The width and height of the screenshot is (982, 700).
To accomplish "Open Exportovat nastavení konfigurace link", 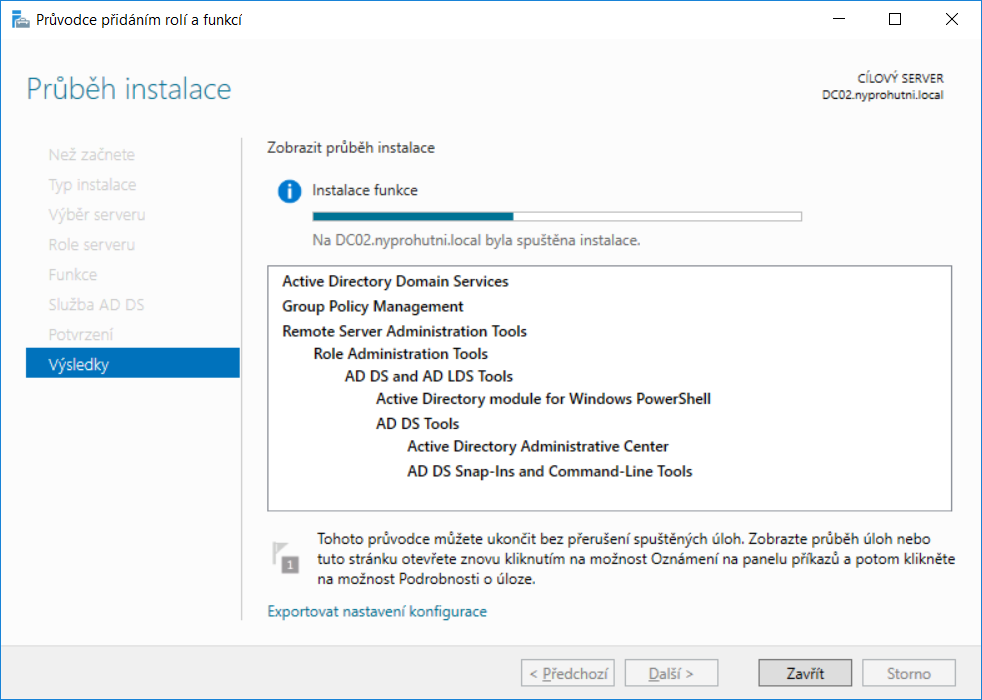I will (377, 611).
